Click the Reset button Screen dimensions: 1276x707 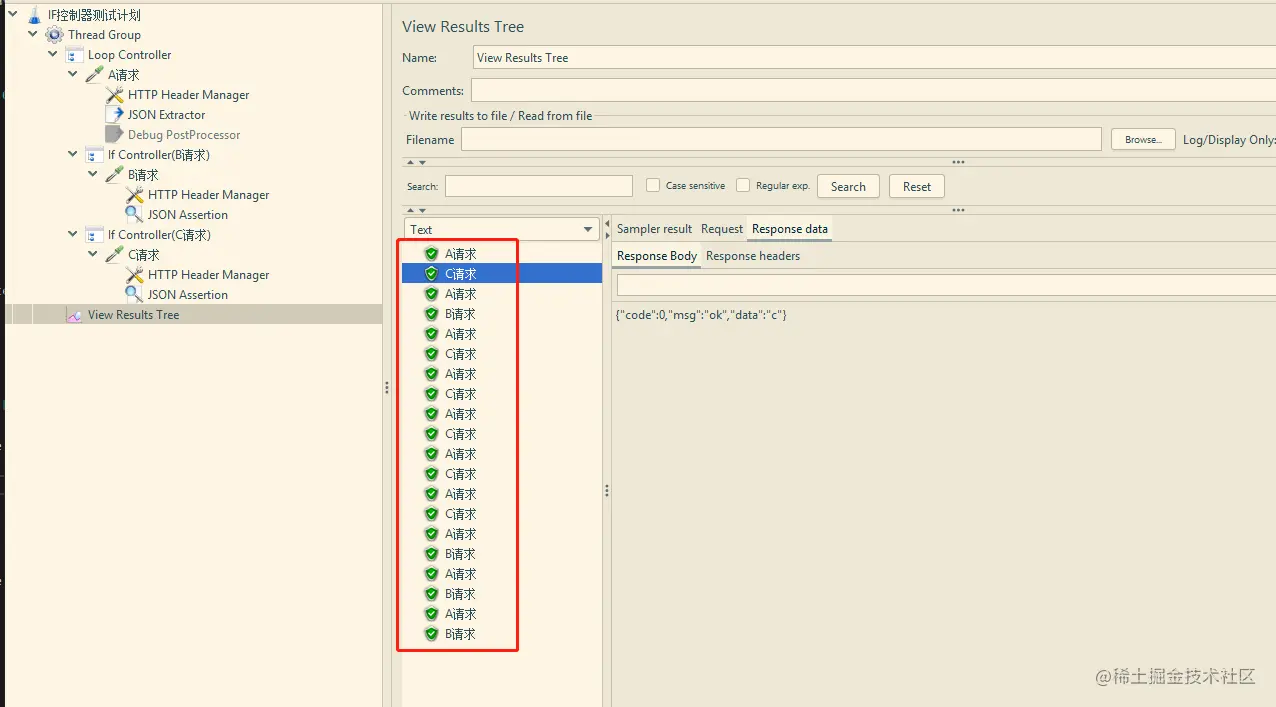tap(917, 186)
